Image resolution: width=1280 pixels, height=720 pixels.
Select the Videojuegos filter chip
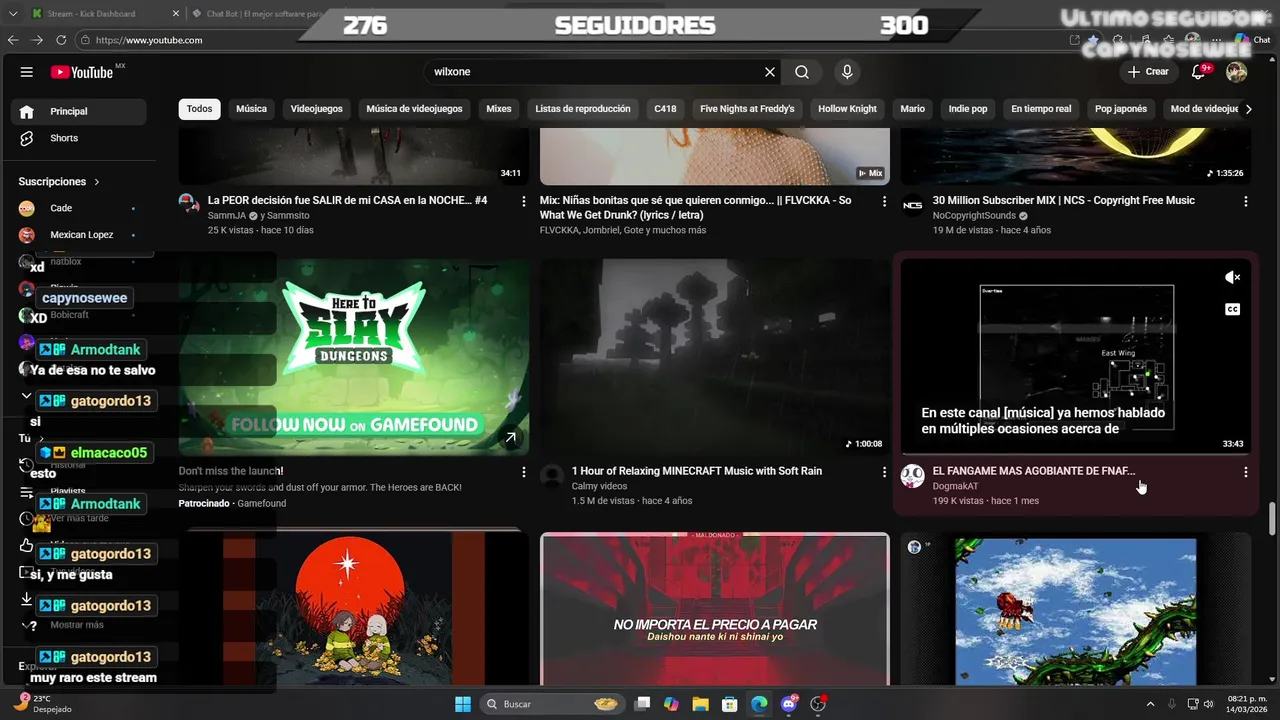(x=316, y=109)
